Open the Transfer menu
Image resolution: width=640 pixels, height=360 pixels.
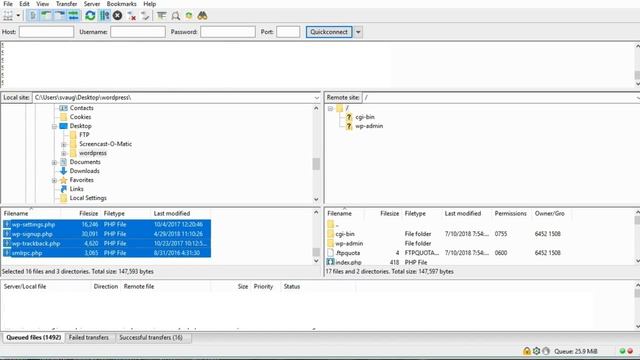66,4
